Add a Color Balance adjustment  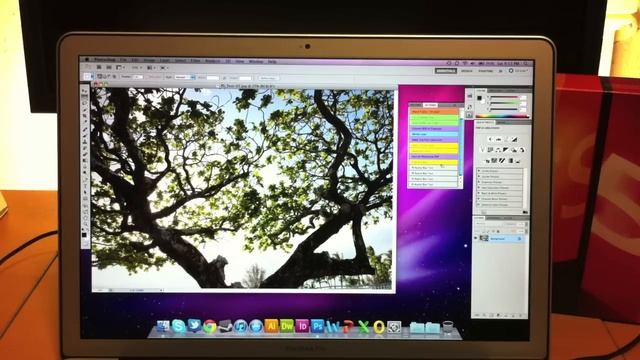click(498, 150)
